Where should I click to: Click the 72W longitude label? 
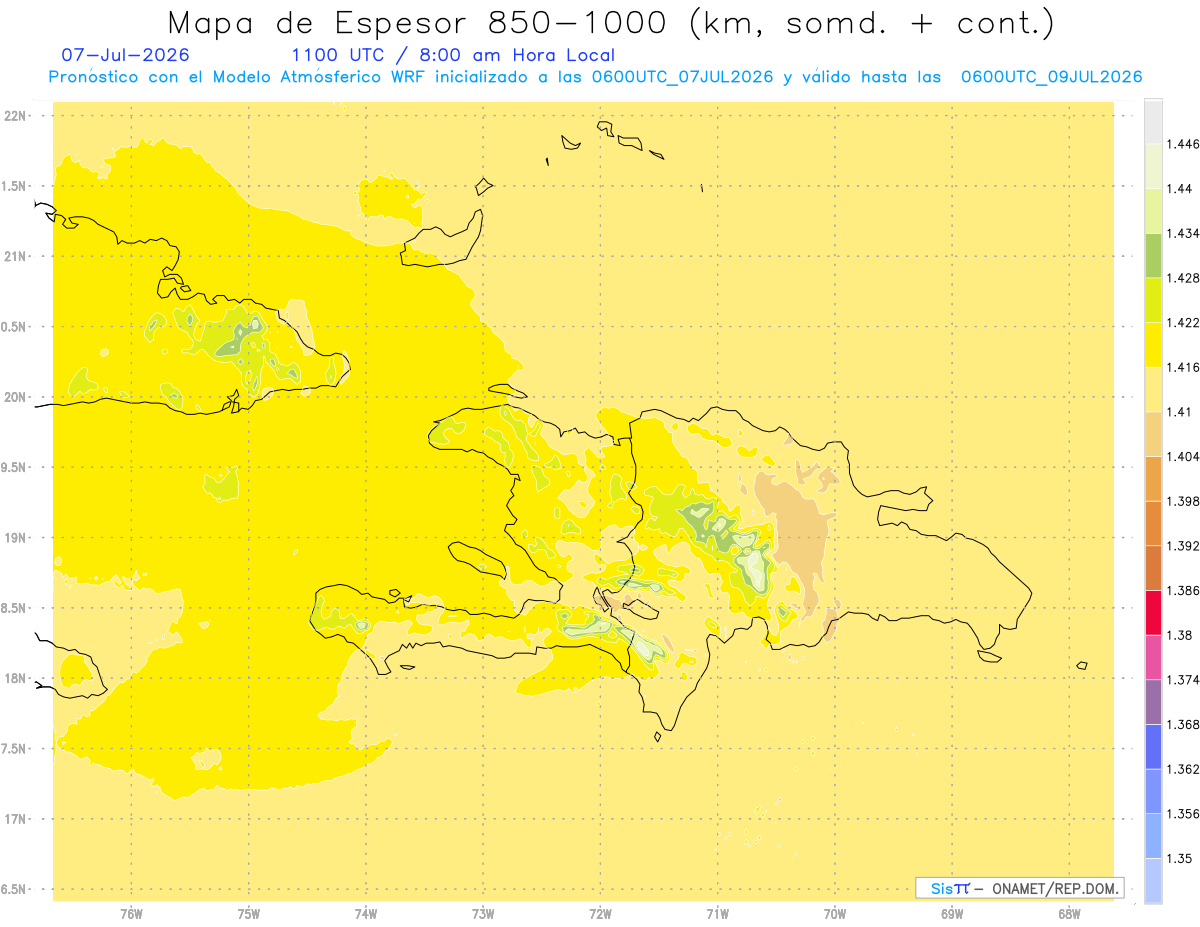tap(600, 914)
